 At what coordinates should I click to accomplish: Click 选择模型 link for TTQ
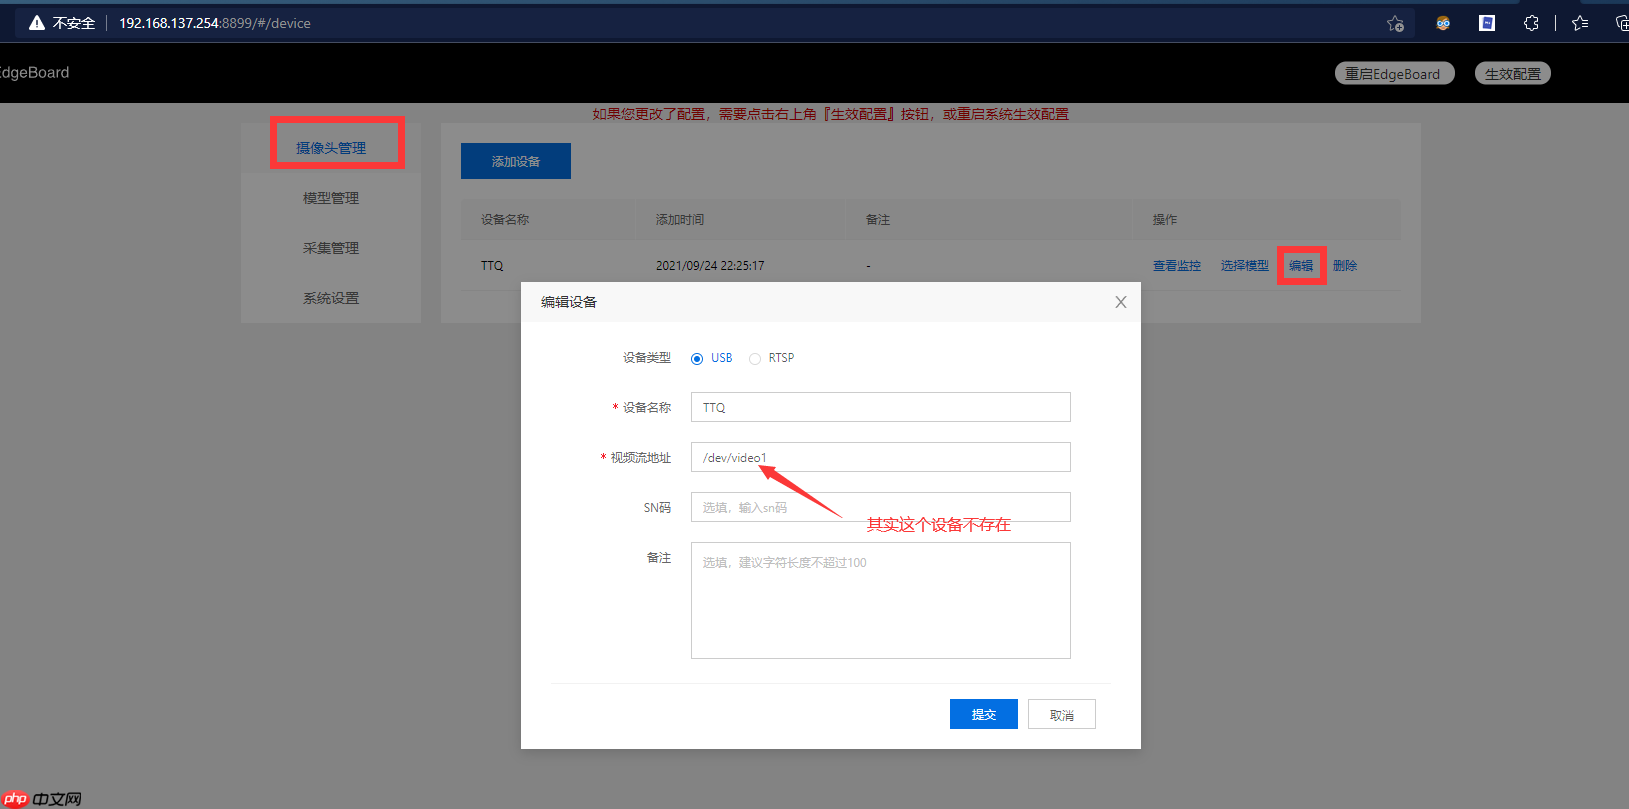pos(1245,266)
